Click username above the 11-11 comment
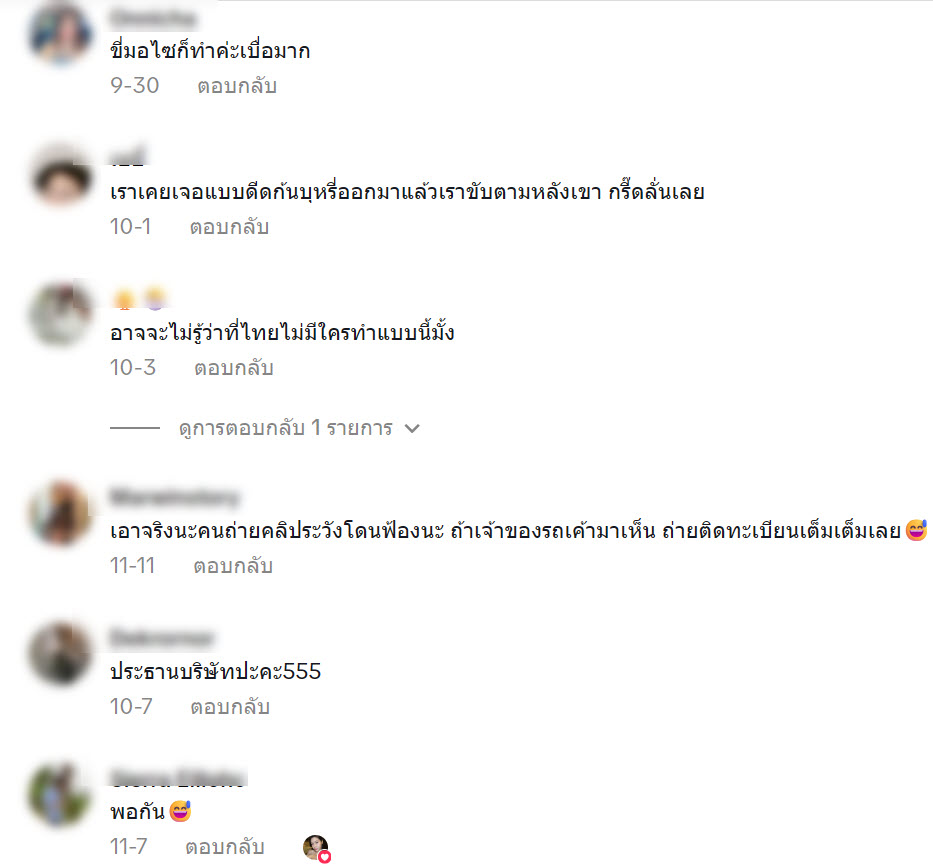 point(174,497)
